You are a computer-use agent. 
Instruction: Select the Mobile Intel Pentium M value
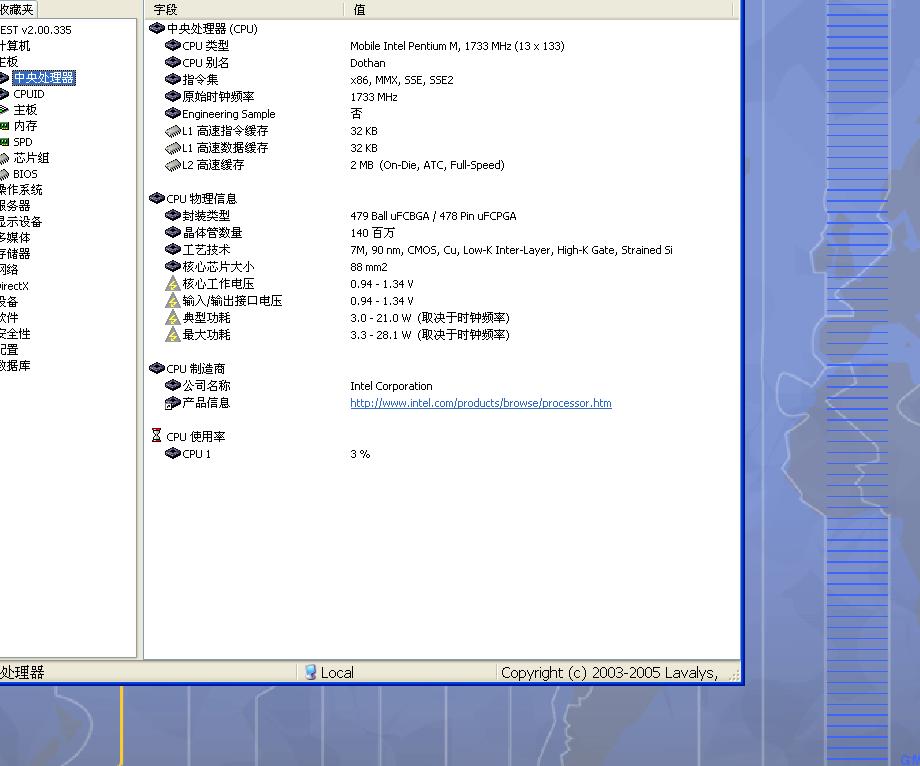tap(457, 46)
